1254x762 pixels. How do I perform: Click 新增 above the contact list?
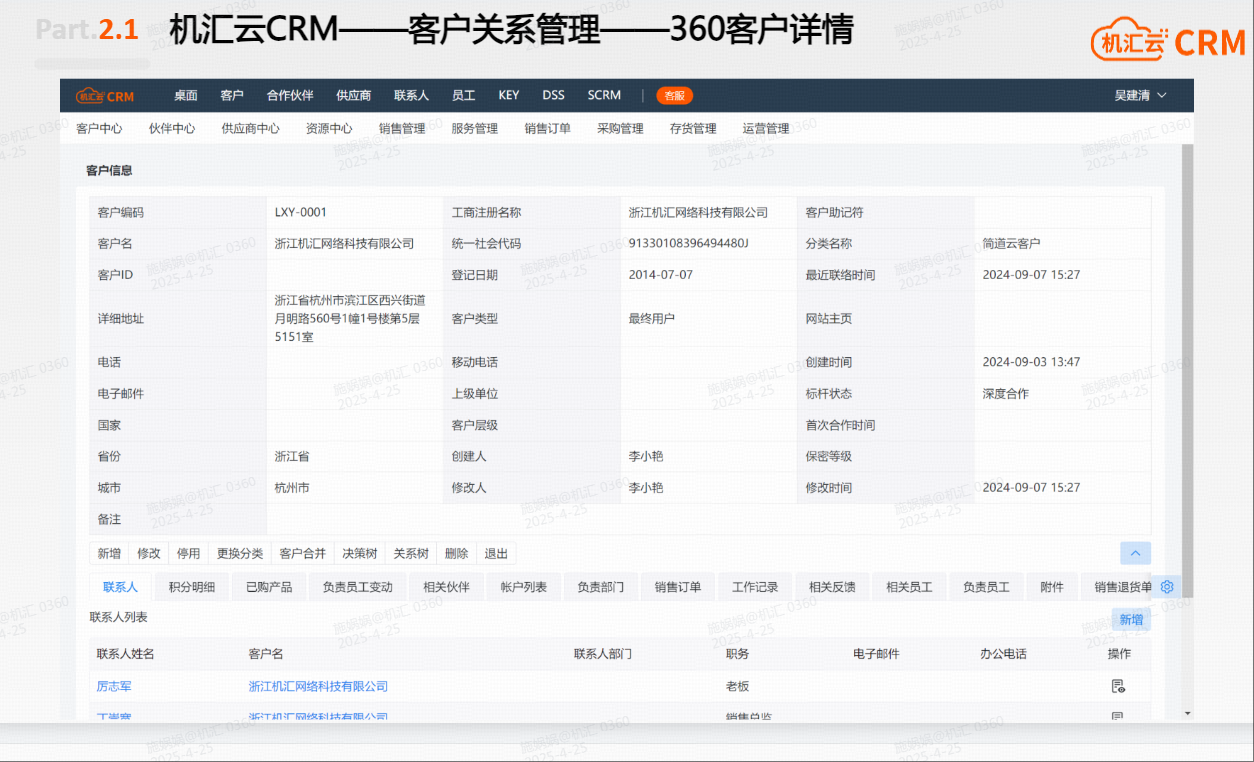[x=1131, y=620]
